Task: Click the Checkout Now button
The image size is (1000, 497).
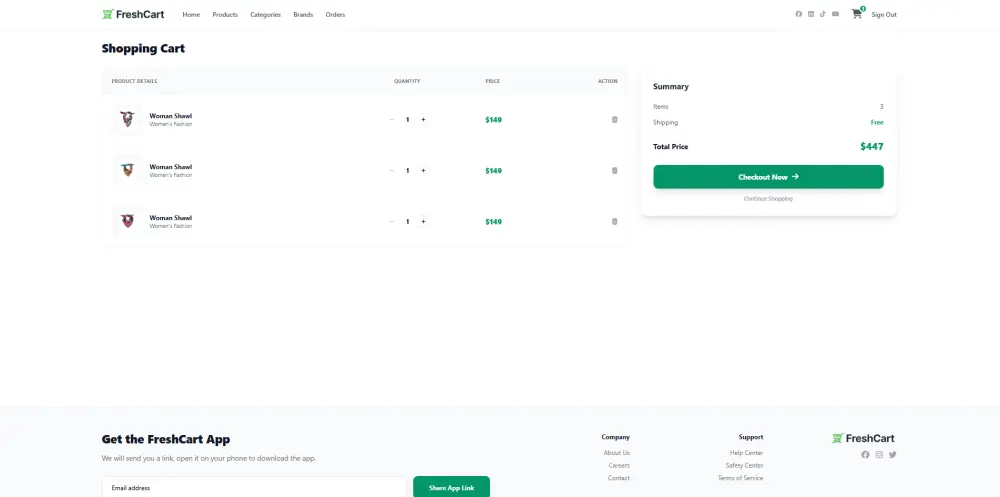Action: pyautogui.click(x=768, y=177)
